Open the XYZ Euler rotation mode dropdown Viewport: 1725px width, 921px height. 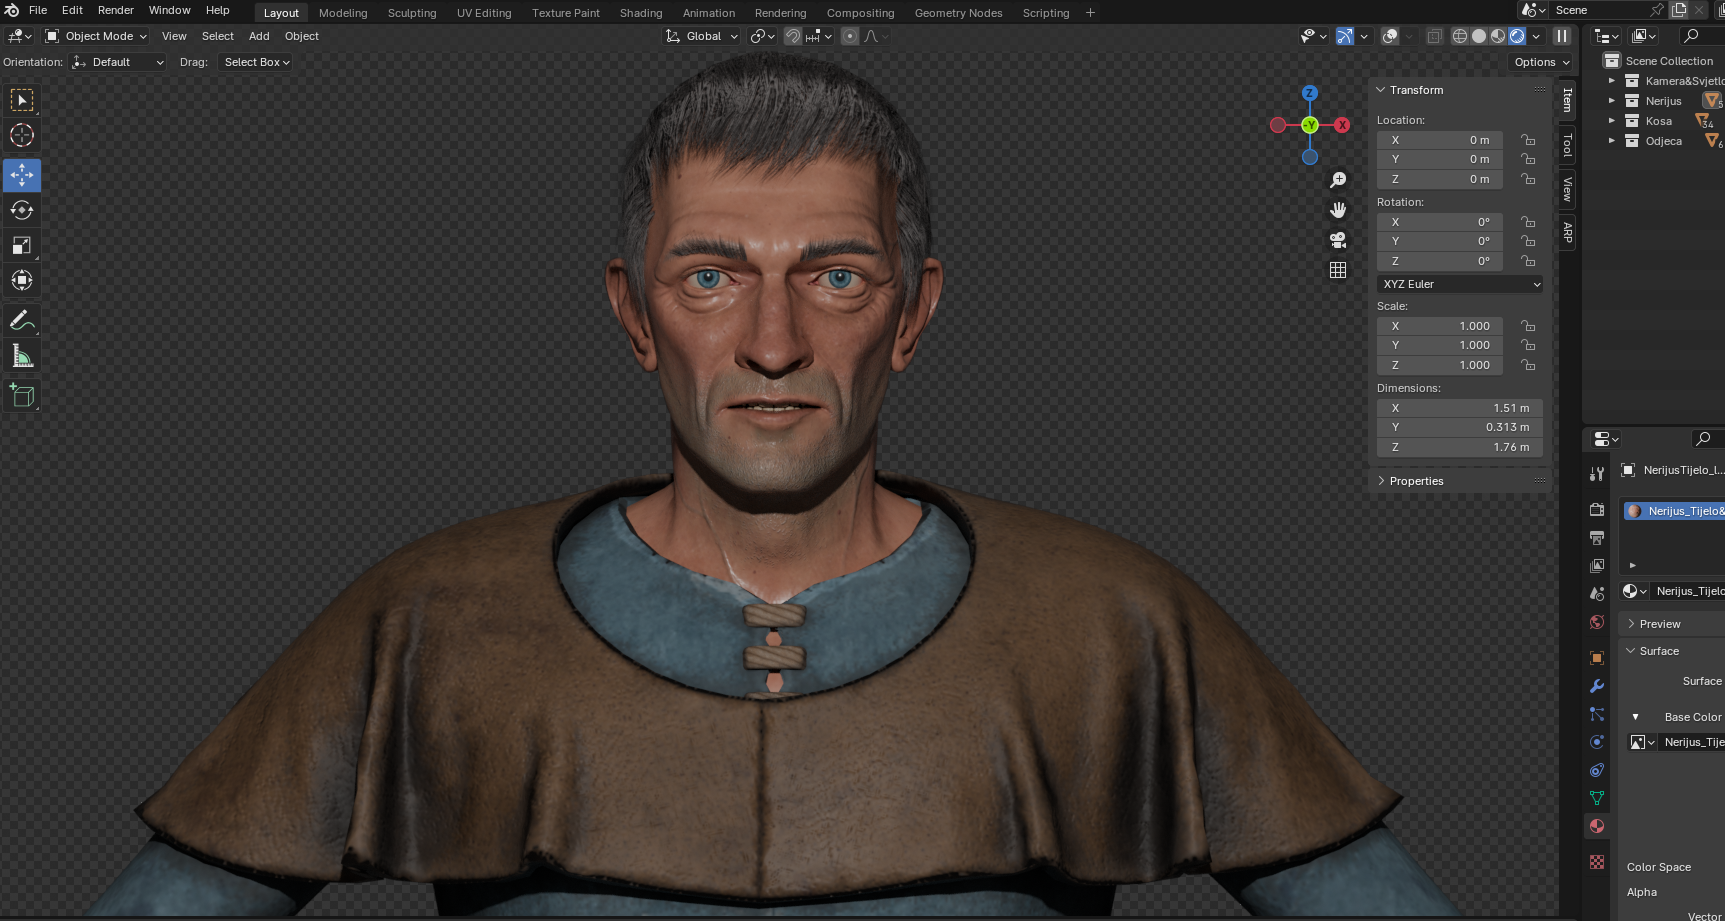[1460, 284]
